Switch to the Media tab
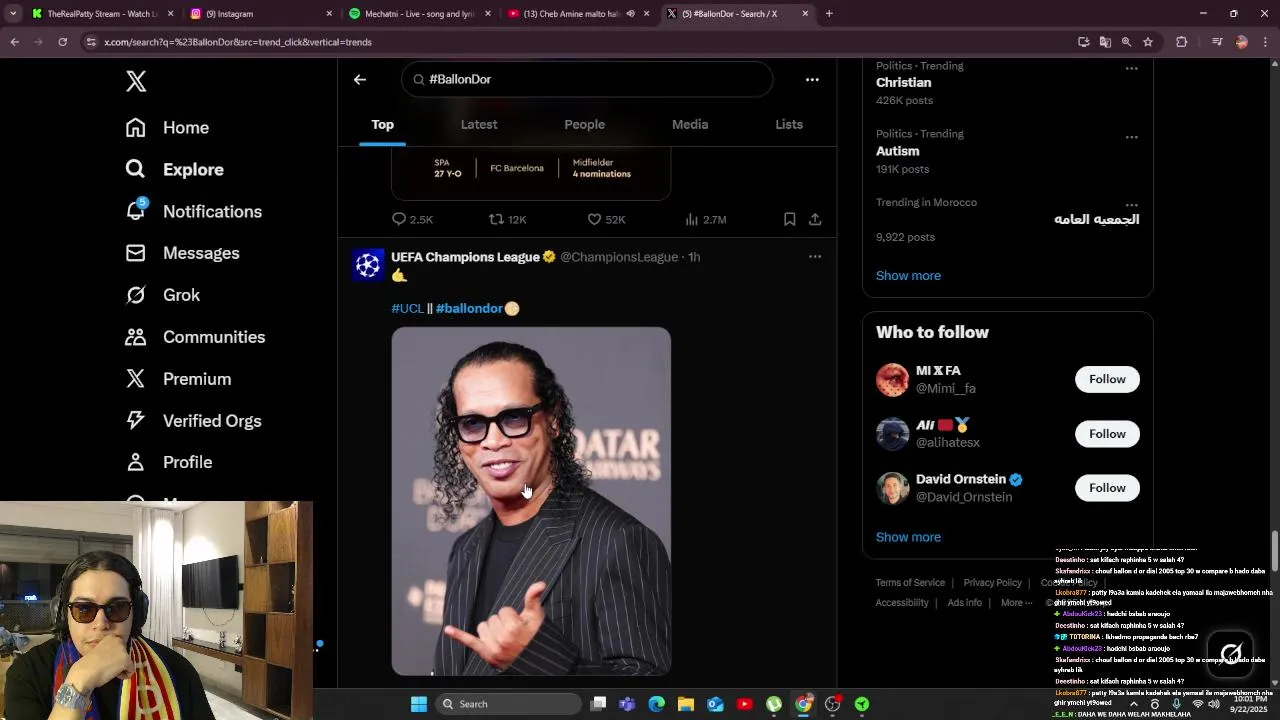Viewport: 1280px width, 720px height. [x=690, y=125]
